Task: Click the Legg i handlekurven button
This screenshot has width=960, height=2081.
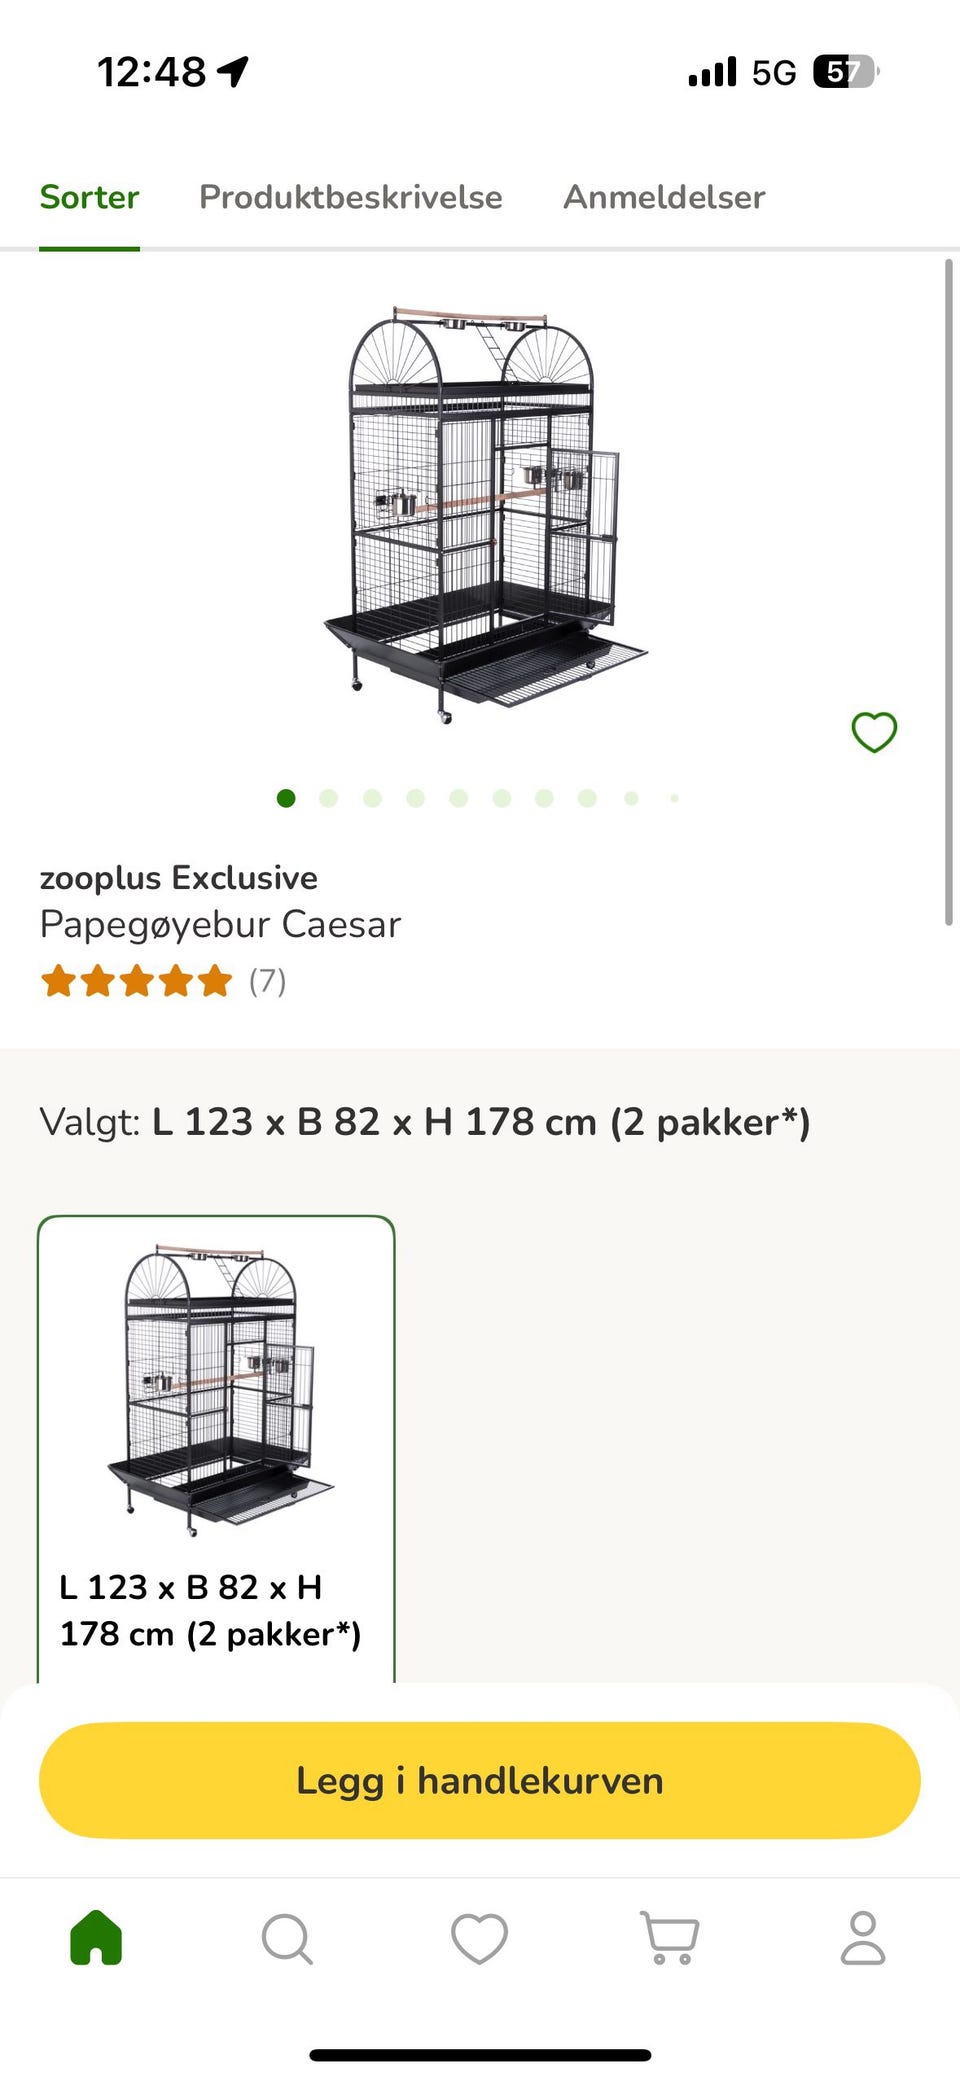Action: (x=480, y=1780)
